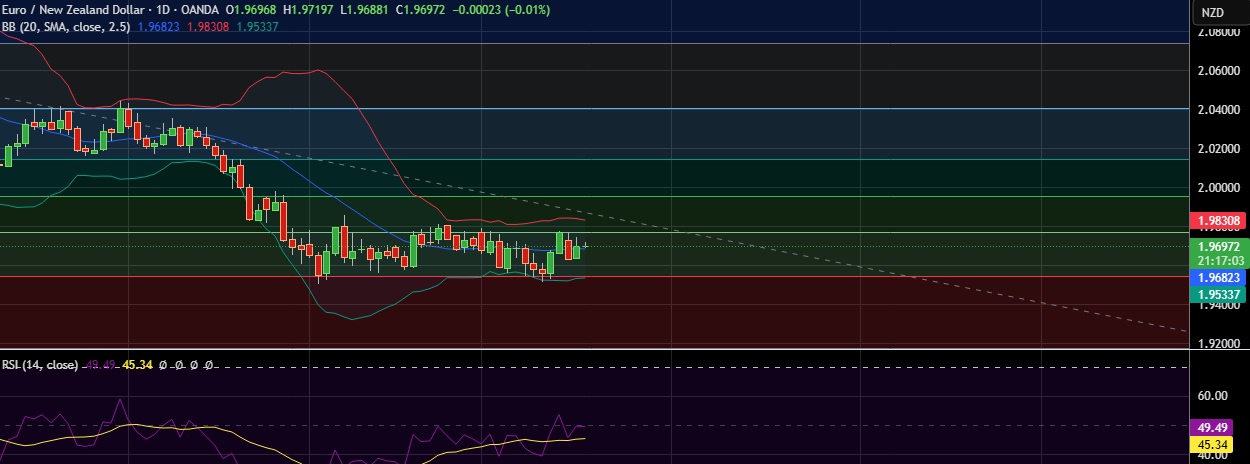
Task: Click the 1.92000 price scale tick
Action: [1219, 344]
